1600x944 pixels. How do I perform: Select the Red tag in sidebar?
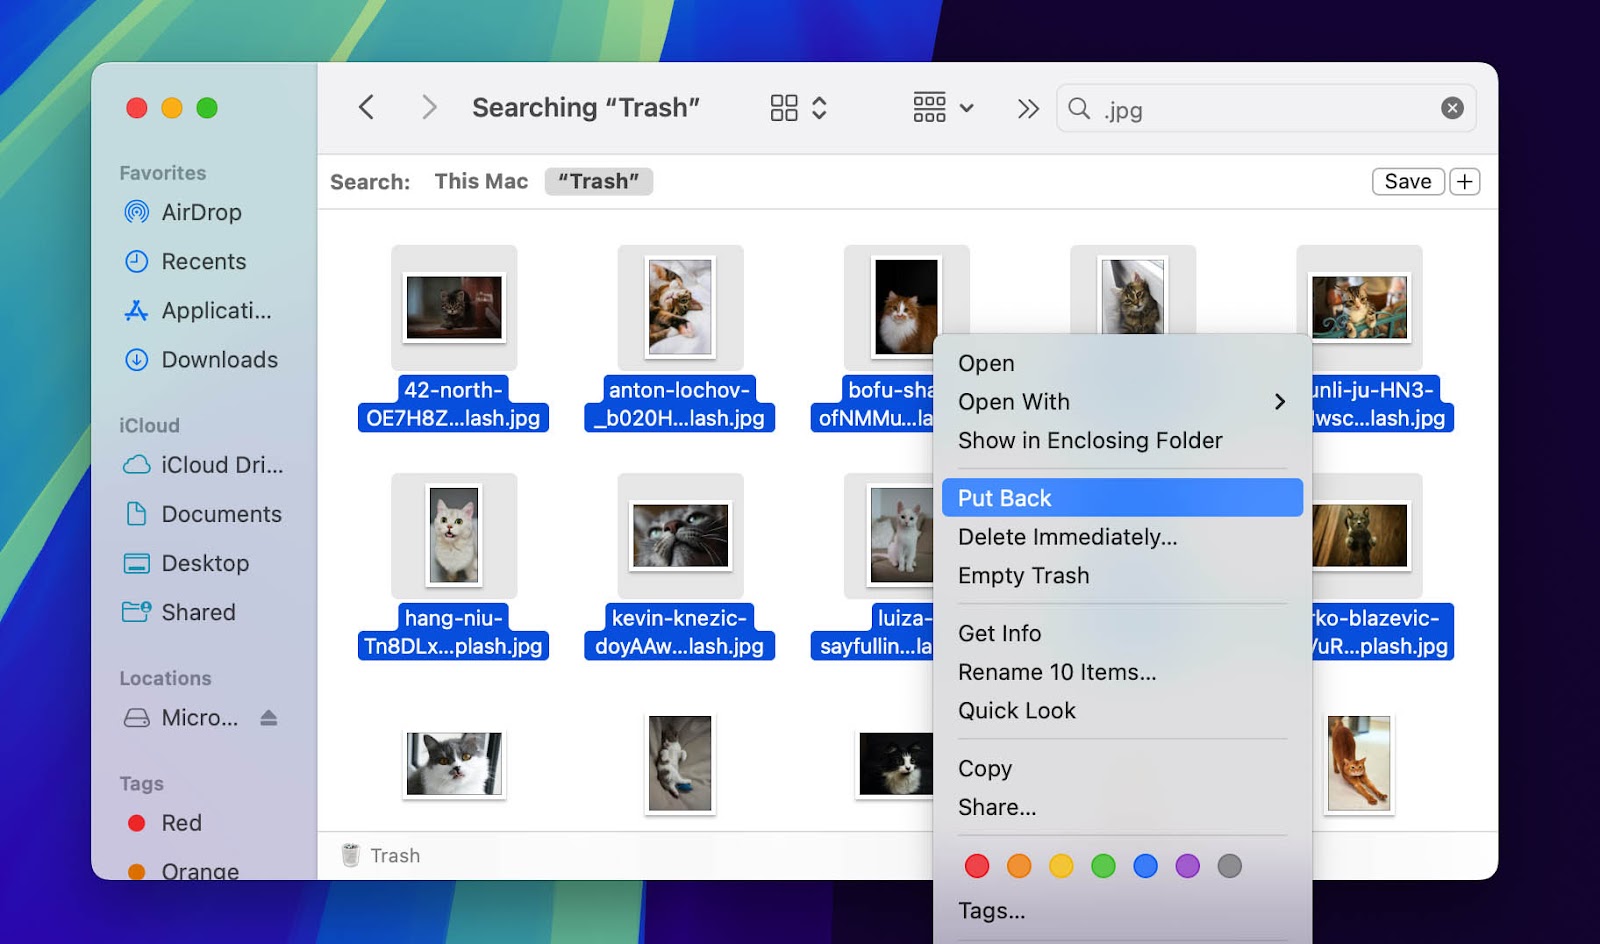(x=181, y=823)
